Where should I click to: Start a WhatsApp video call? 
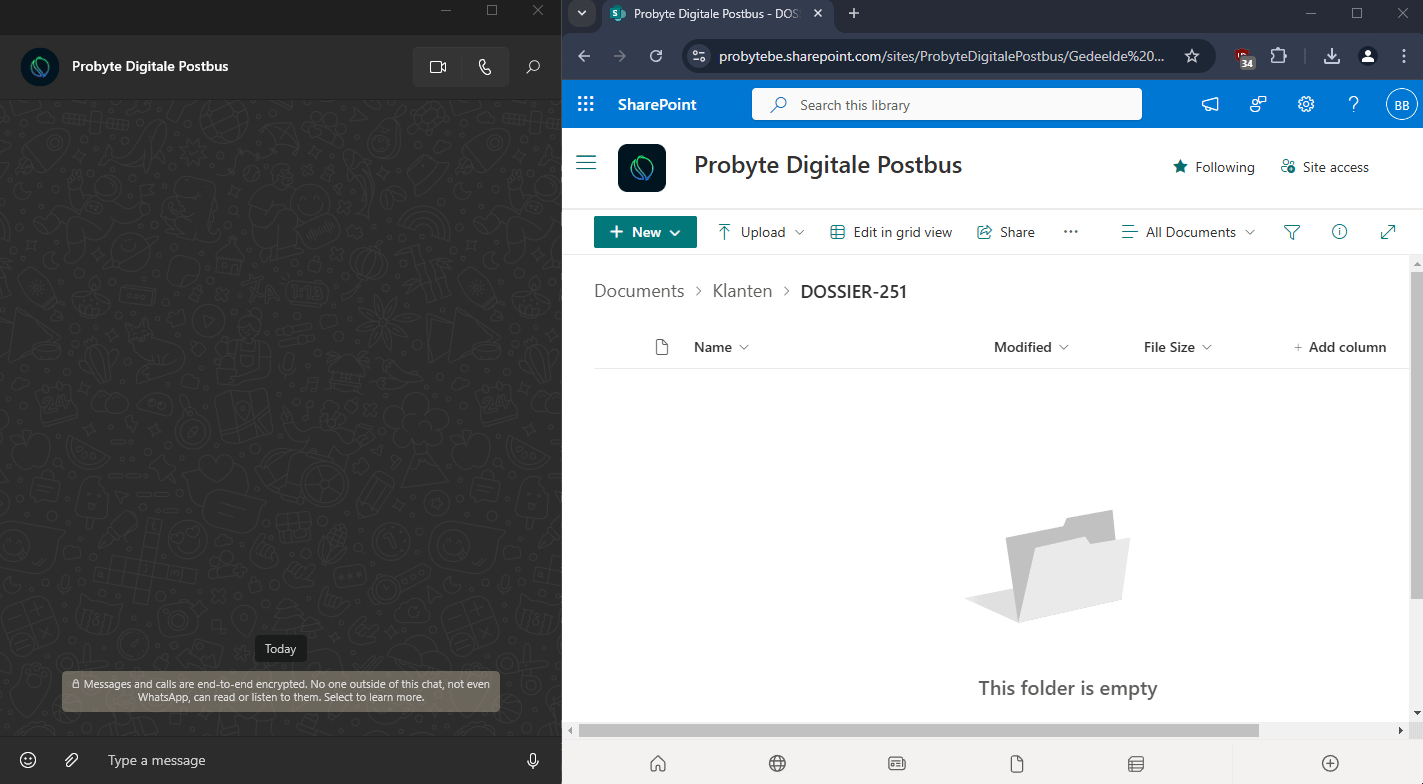437,67
